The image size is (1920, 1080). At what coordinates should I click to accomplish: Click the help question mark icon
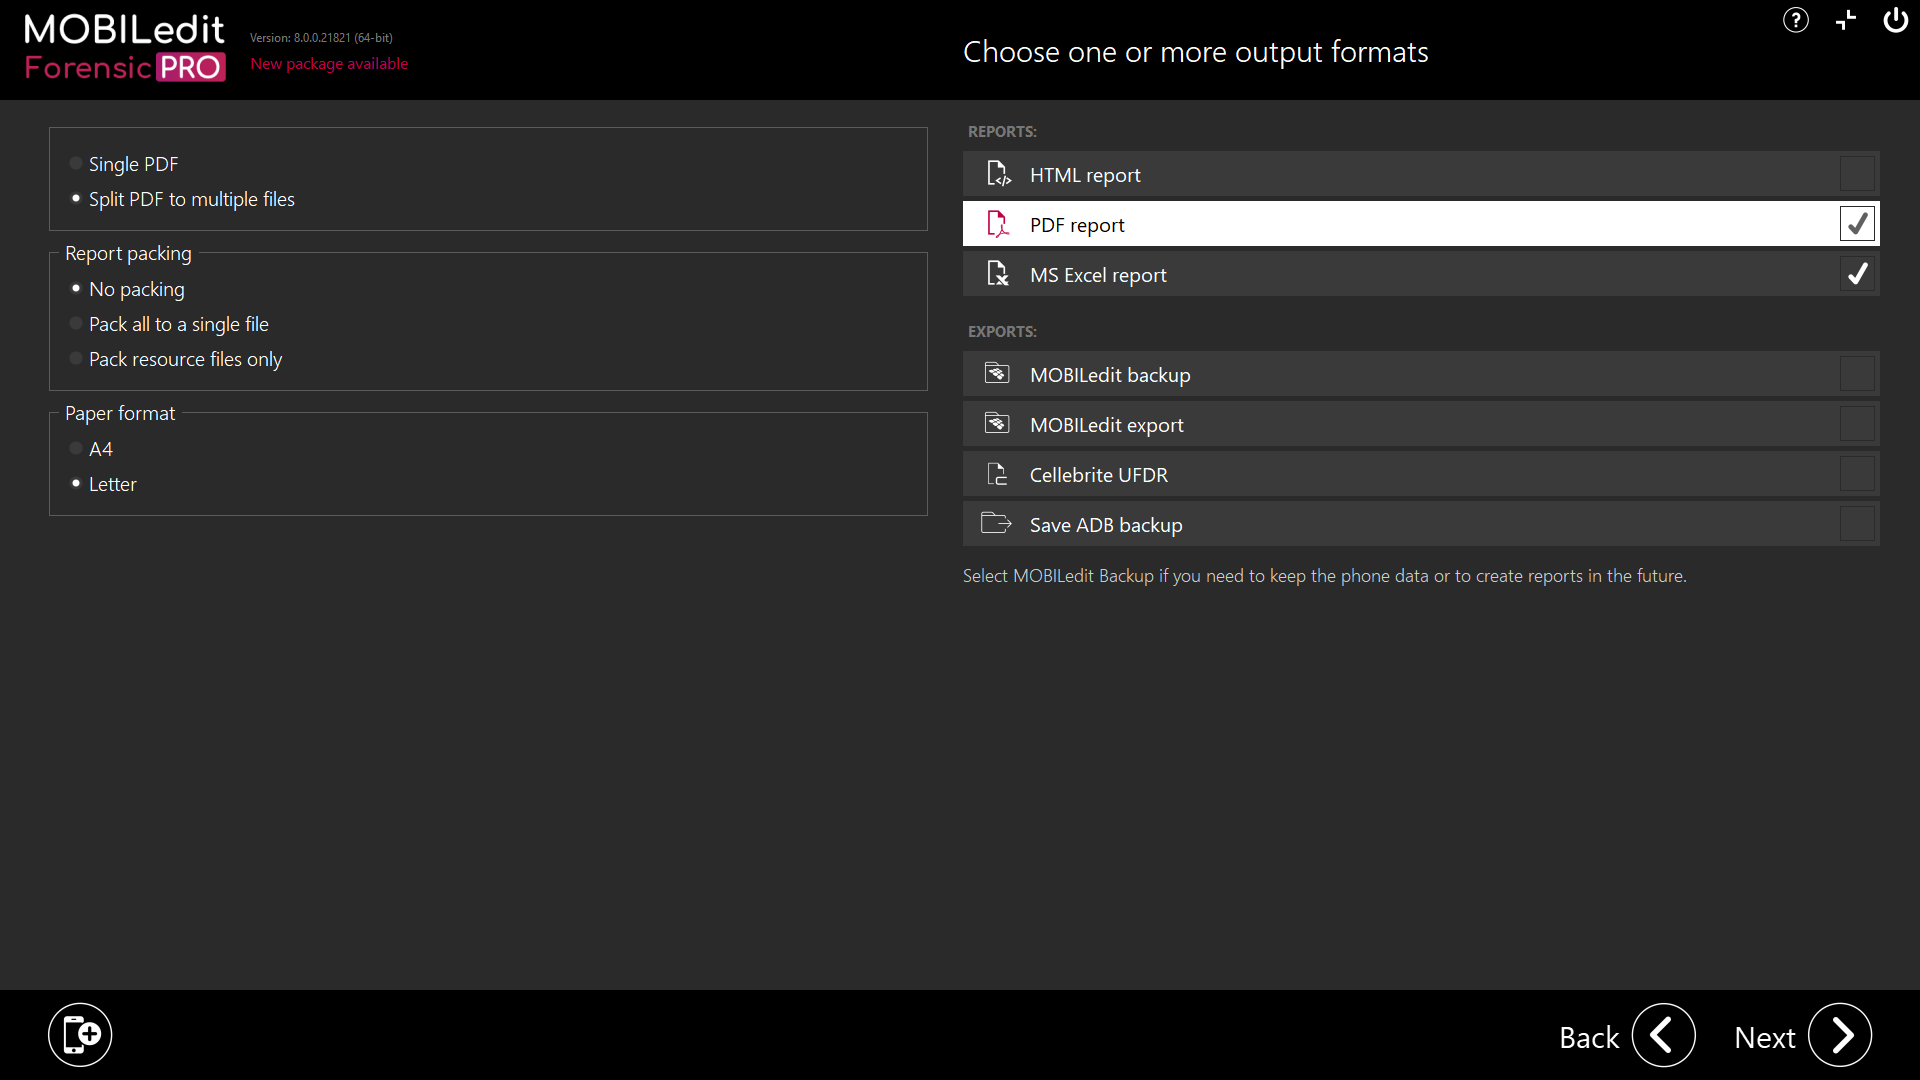pyautogui.click(x=1795, y=20)
